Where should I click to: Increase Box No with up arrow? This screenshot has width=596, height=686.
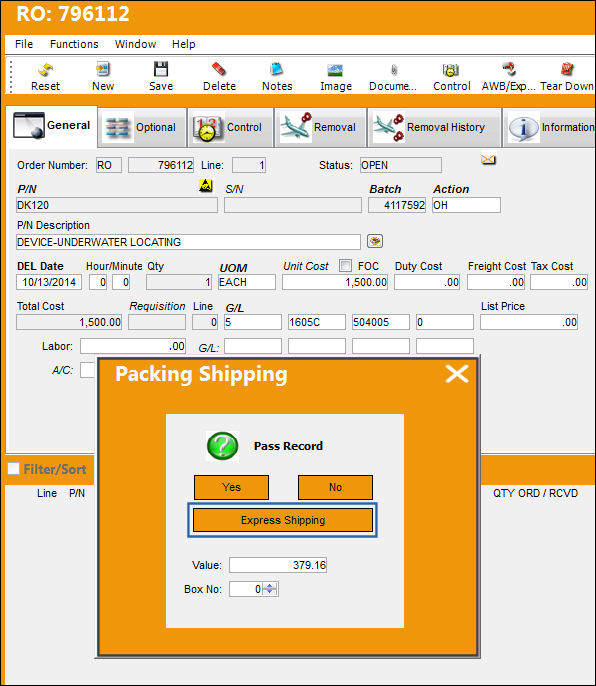(x=270, y=586)
